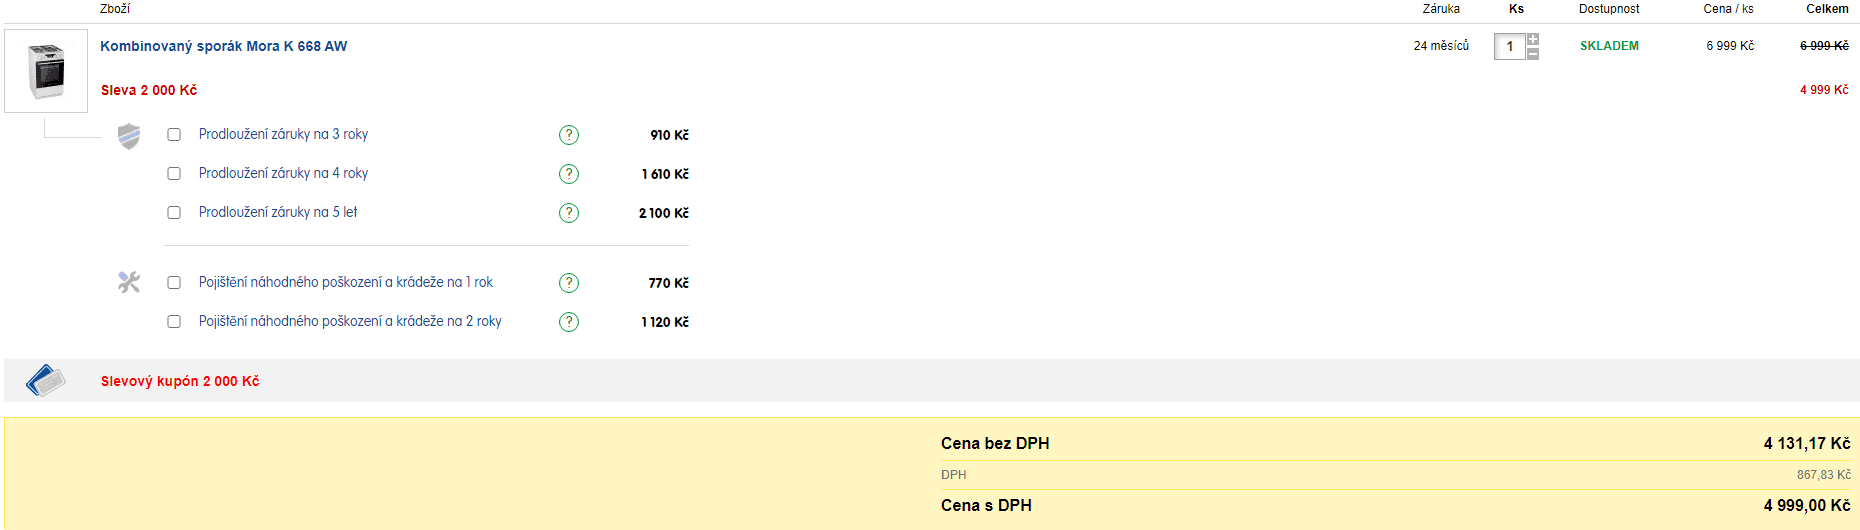Open help for 2-year damage insurance
Screen dimensions: 1860x530
point(569,322)
